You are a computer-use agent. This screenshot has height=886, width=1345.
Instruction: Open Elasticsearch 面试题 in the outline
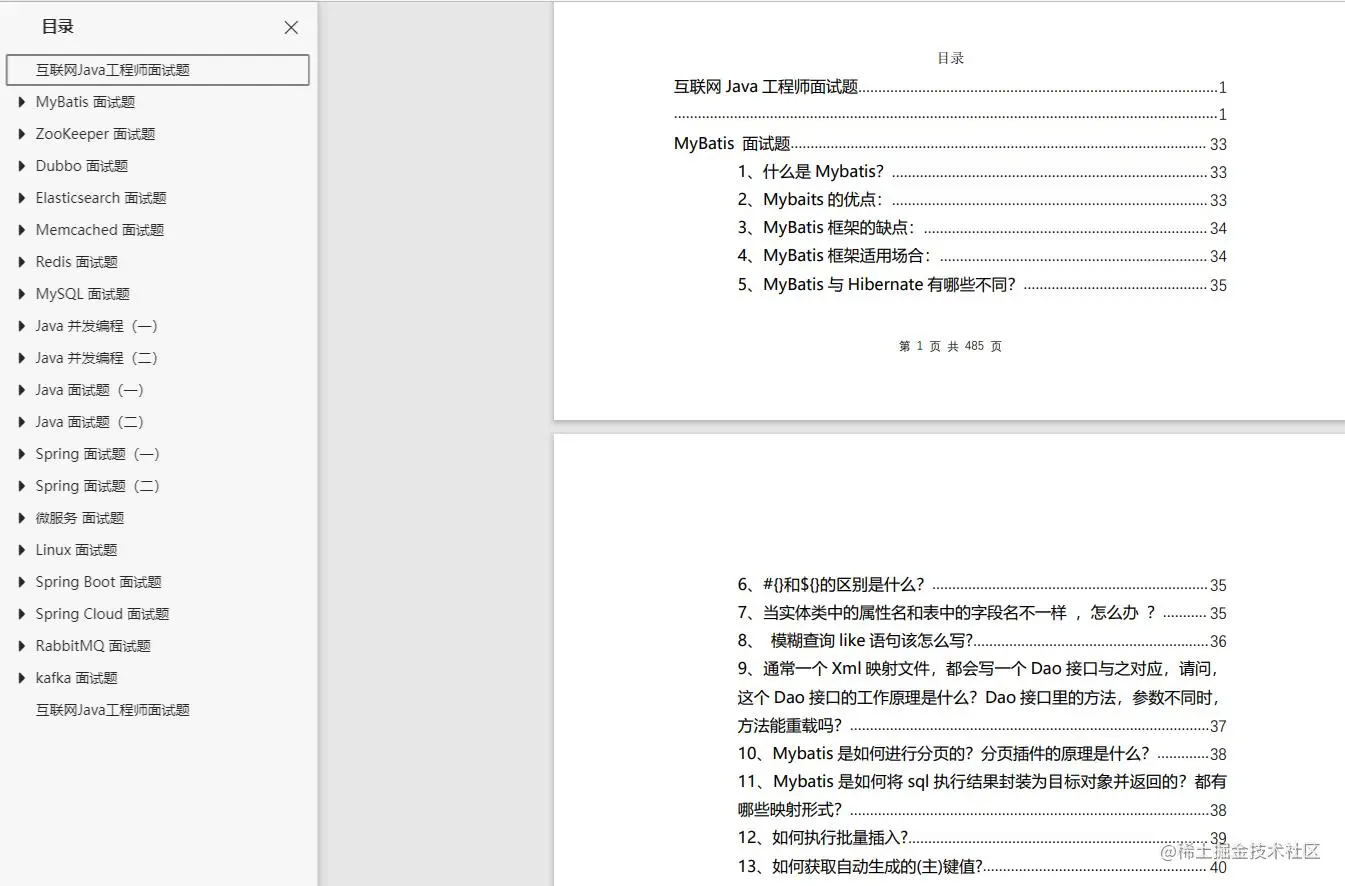pos(101,198)
